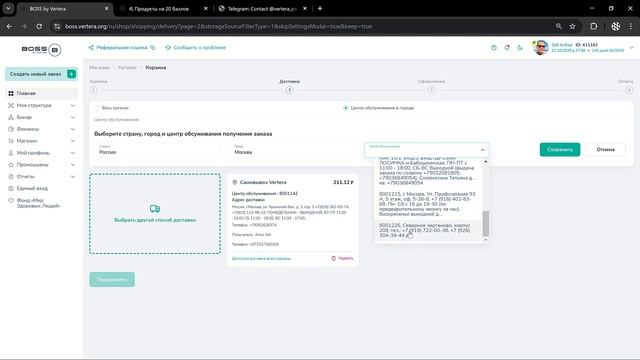Viewport: 640px width, 360px height.
Task: Select dropdown option ЛОСИНКА м.Бабушкинская
Action: [427, 173]
